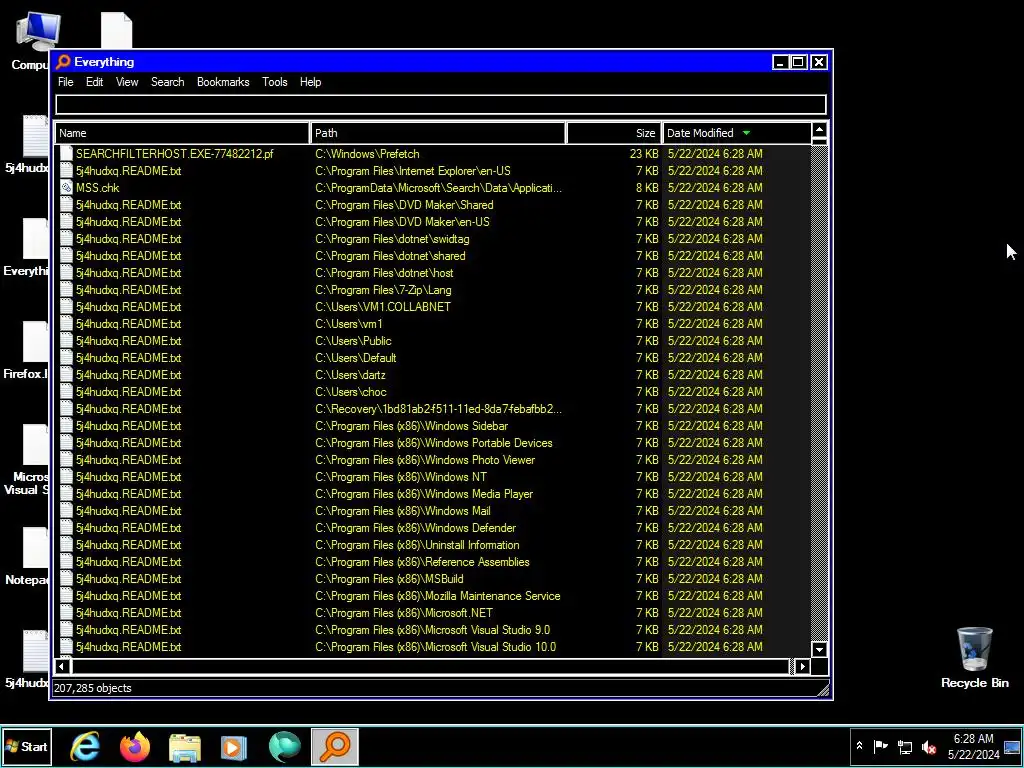Click path C:\Program Files (x86)\Microsoft.NET
The width and height of the screenshot is (1024, 768).
(x=404, y=613)
